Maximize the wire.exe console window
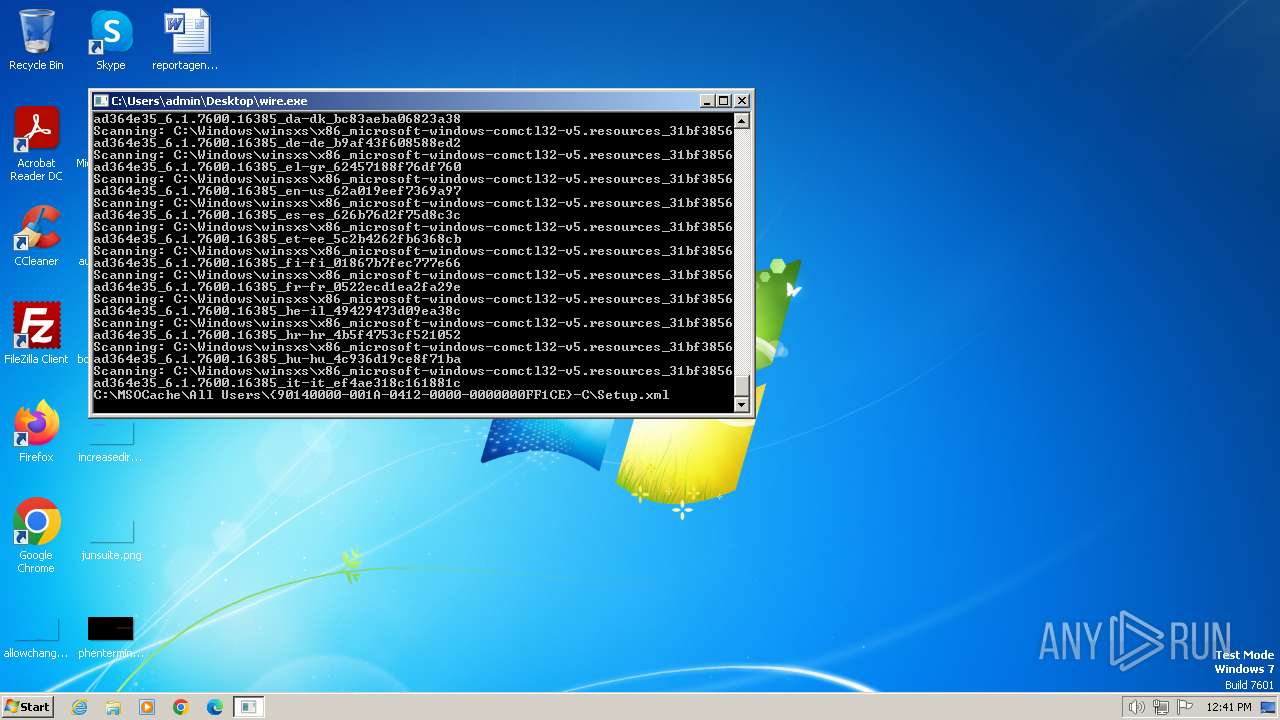Screen dimensions: 1280x720 (724, 101)
